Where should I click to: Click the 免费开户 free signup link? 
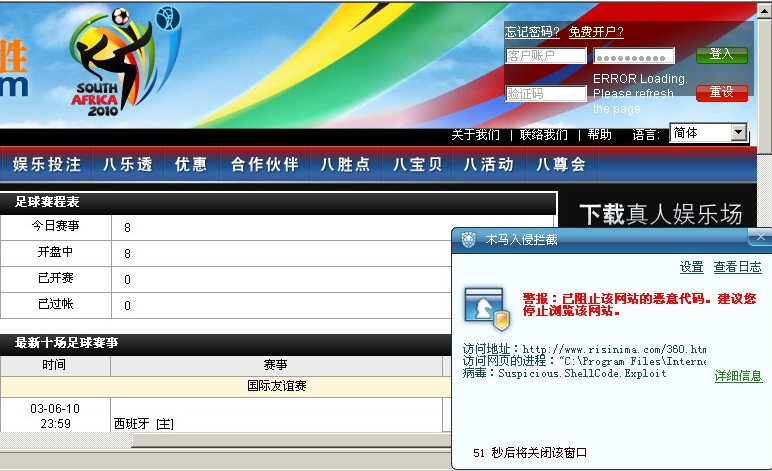point(596,32)
